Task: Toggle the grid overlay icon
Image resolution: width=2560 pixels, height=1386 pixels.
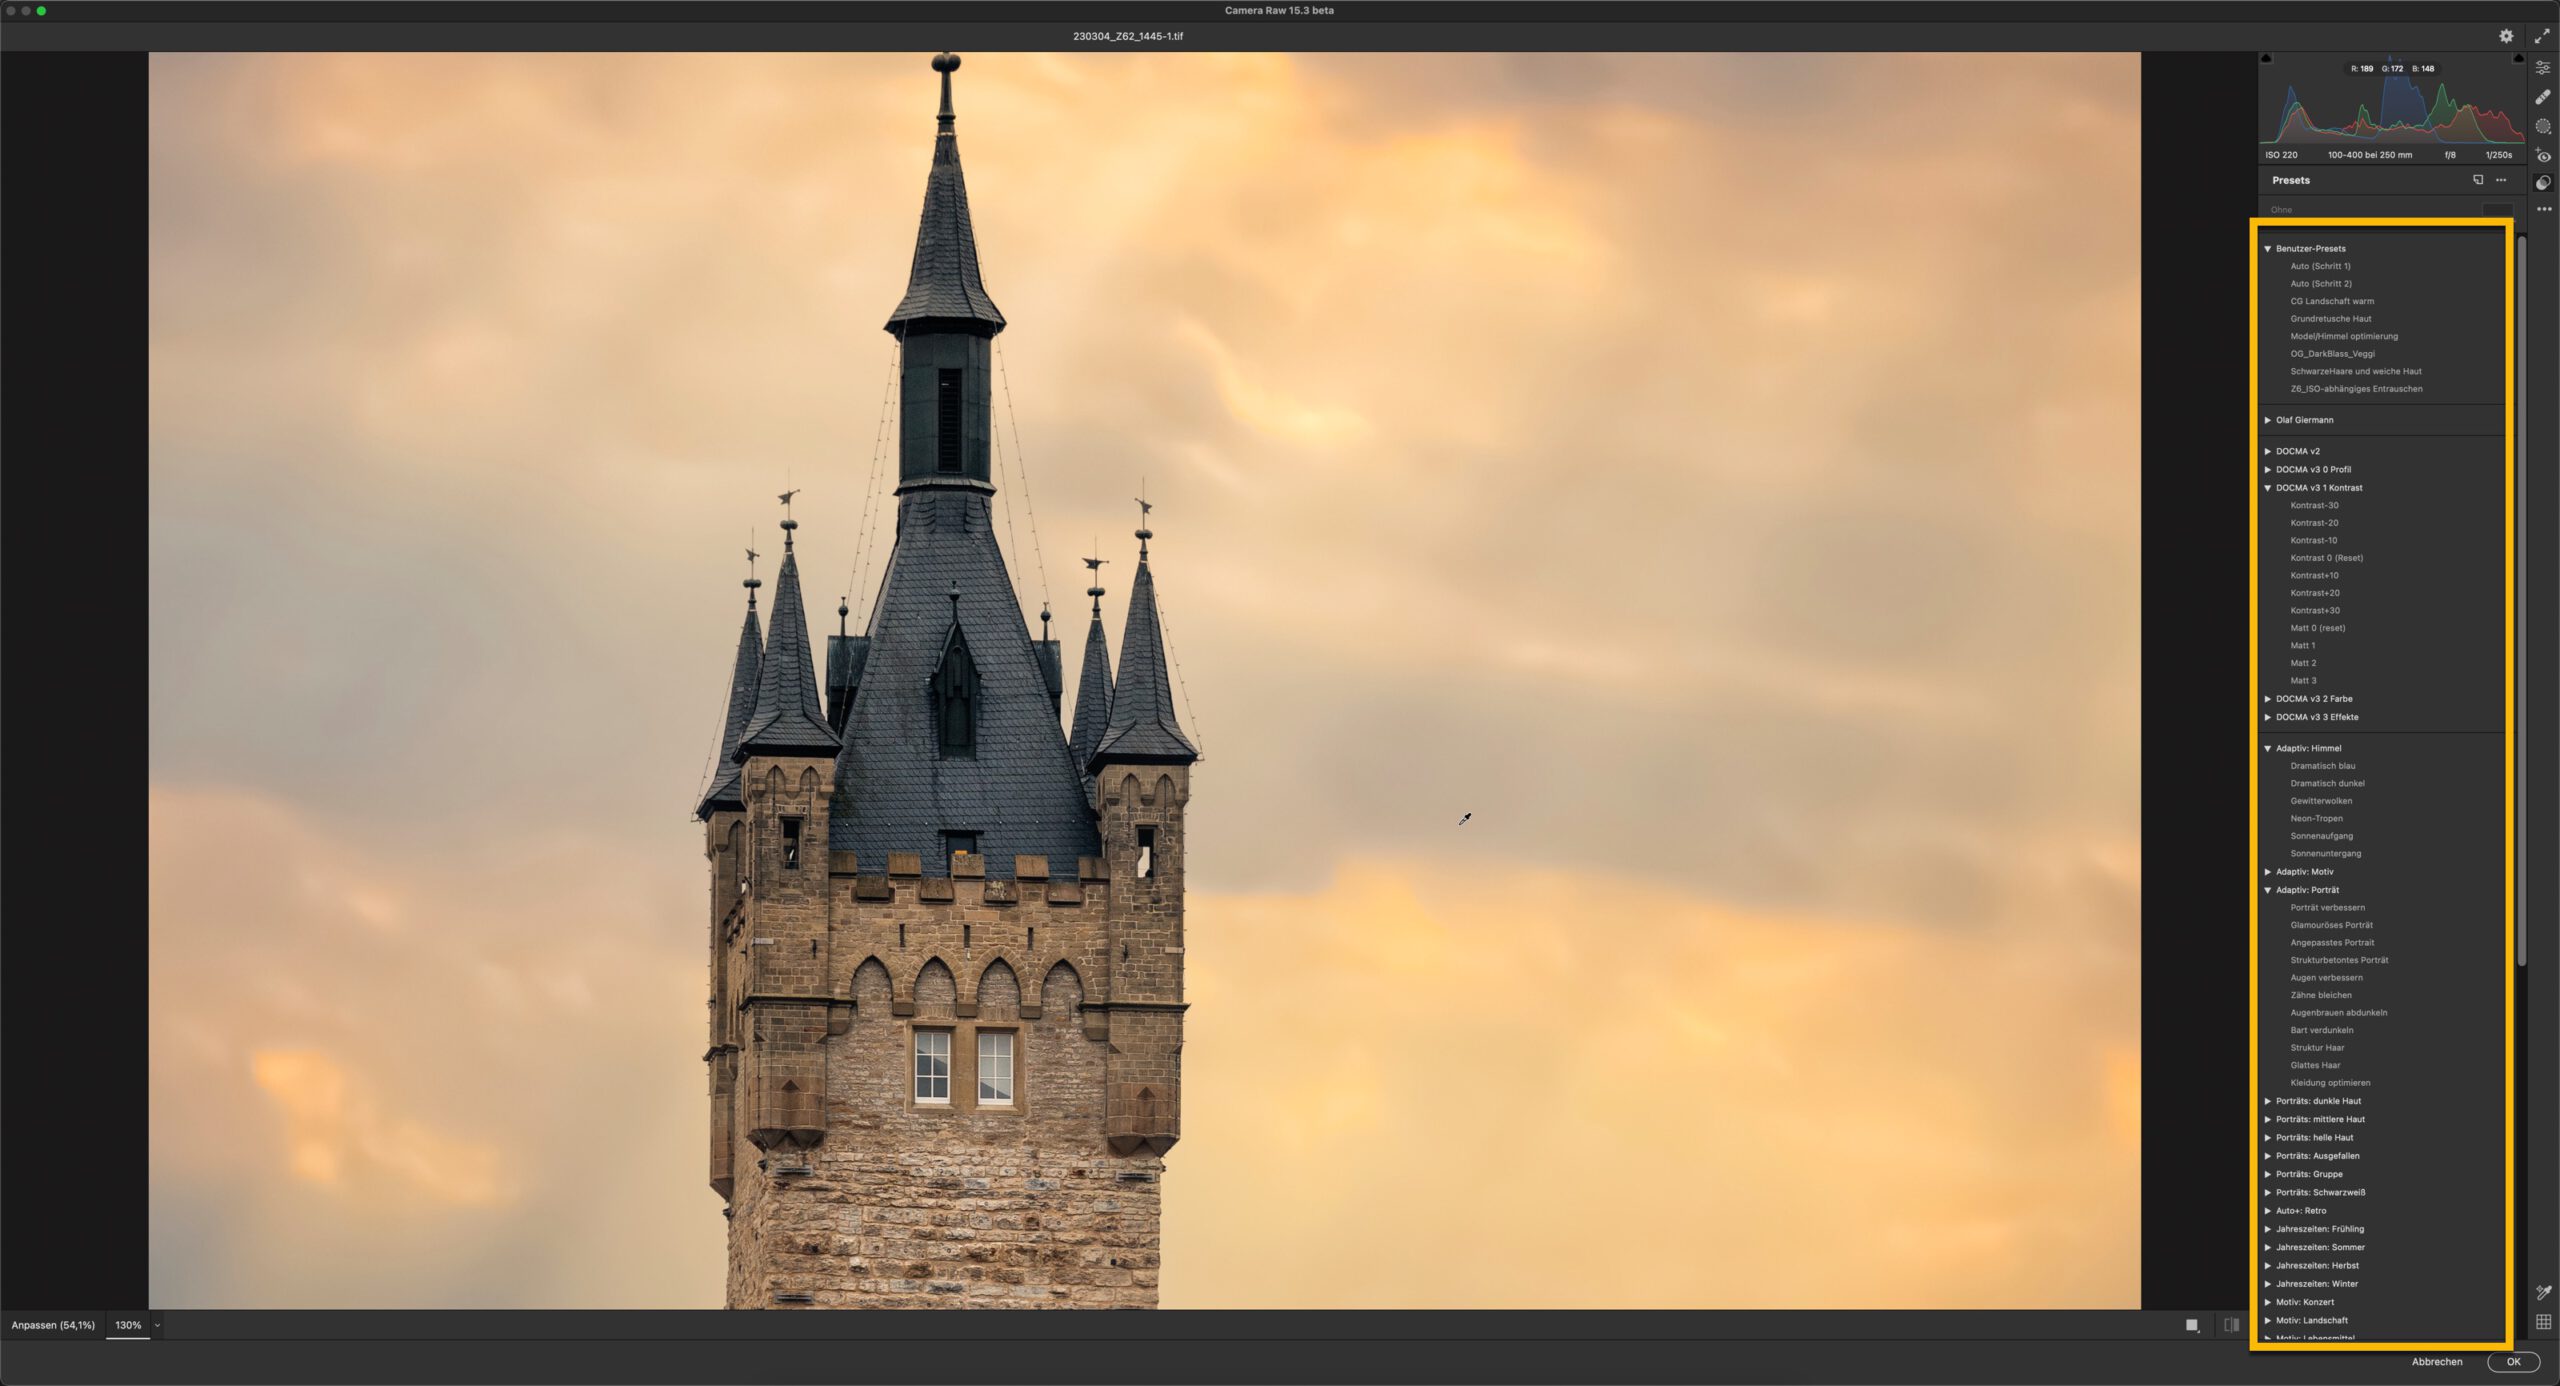Action: (2543, 1322)
